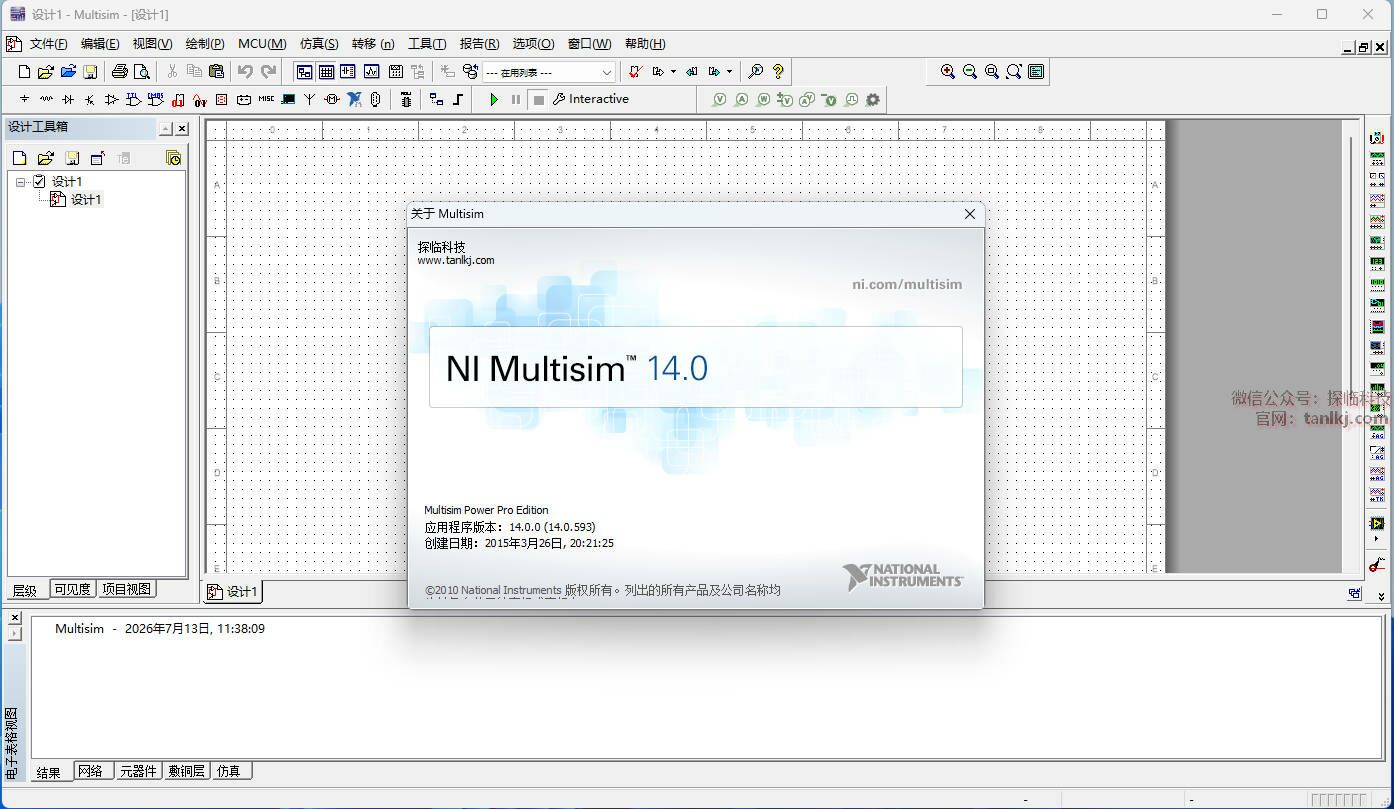Place a Diode component
The width and height of the screenshot is (1394, 809).
point(68,99)
